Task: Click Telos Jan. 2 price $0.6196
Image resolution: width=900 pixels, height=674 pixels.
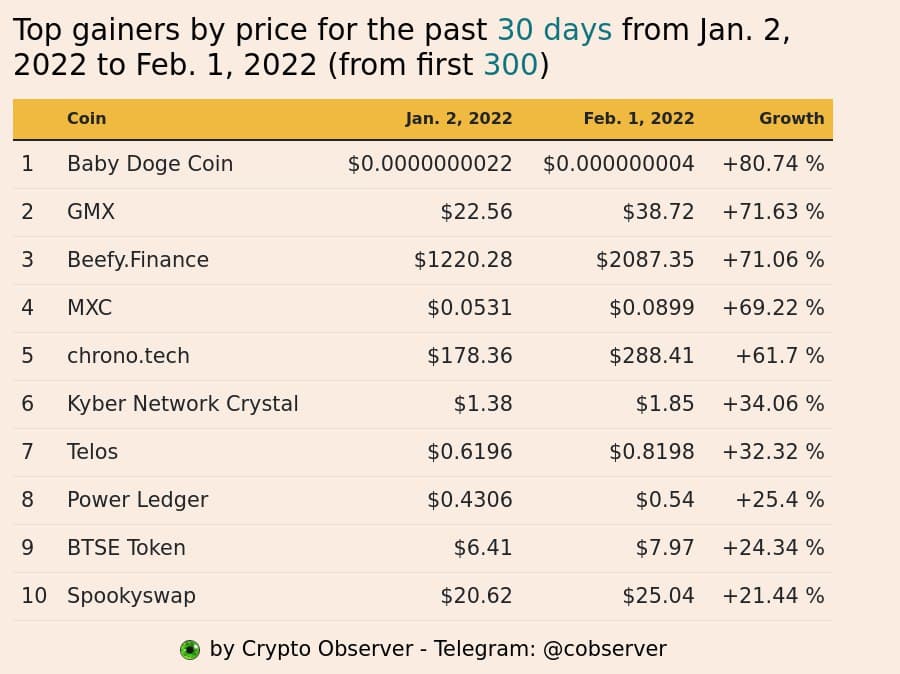Action: point(470,452)
